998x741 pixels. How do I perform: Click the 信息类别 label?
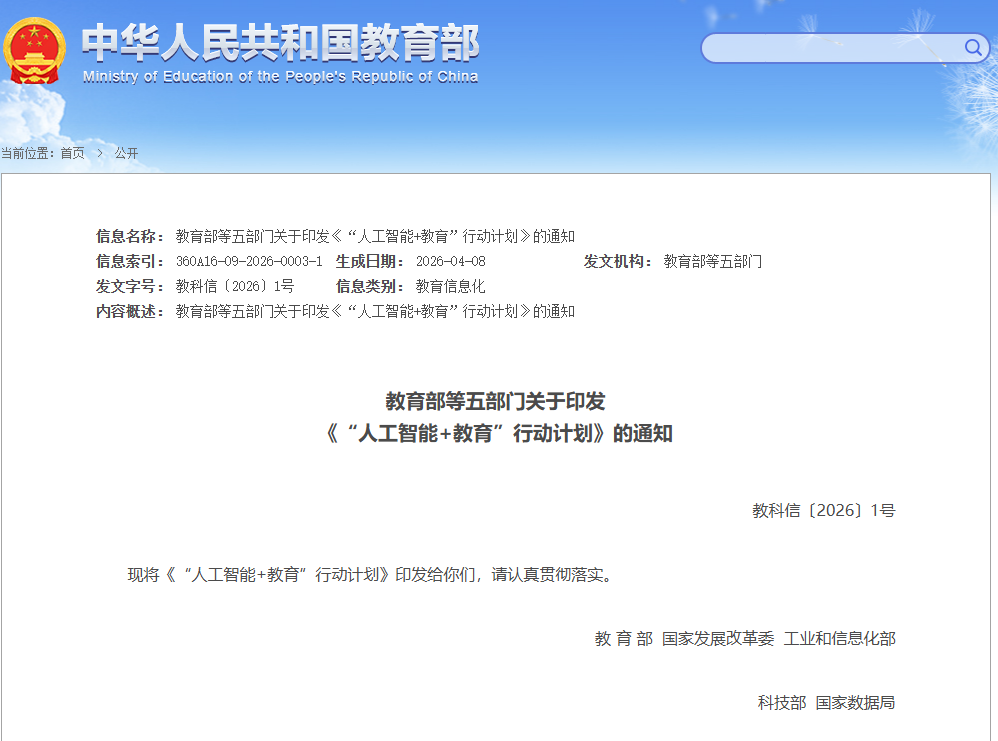(x=370, y=286)
